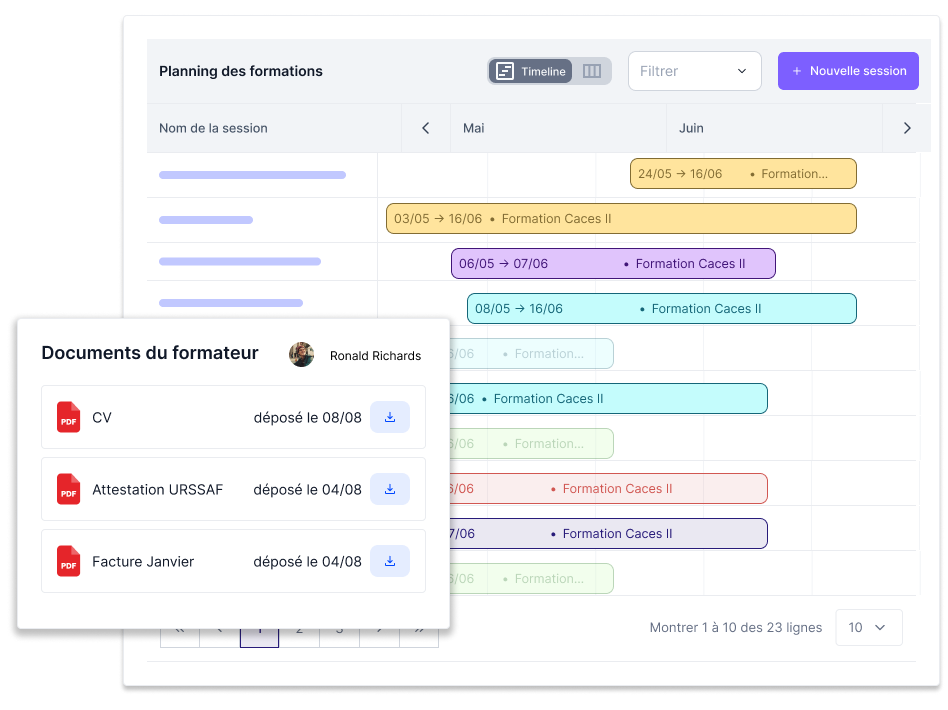Open dark purple Formation Caces II bar ending 7/06
Image resolution: width=948 pixels, height=710 pixels.
pyautogui.click(x=609, y=533)
